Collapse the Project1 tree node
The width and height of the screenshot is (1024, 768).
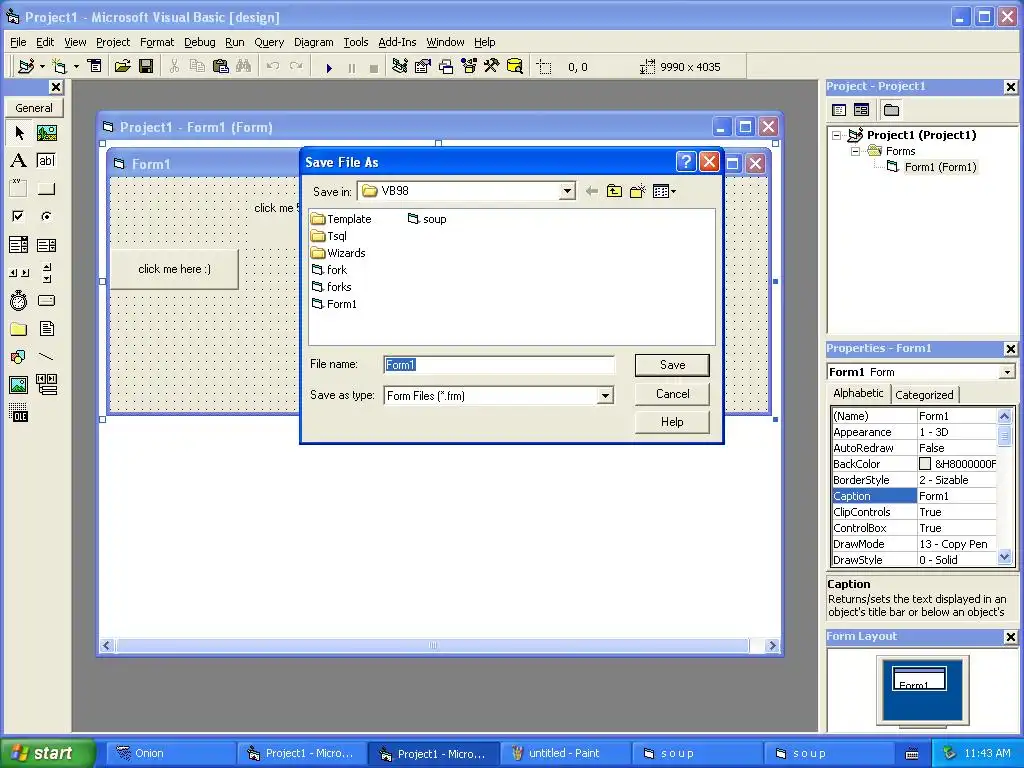[x=837, y=136]
